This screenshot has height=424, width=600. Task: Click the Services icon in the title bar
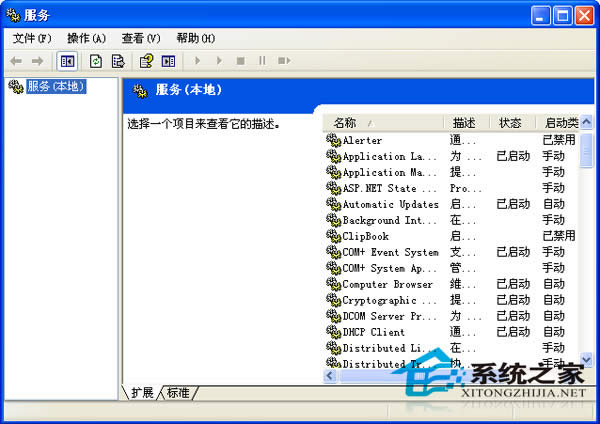(x=14, y=15)
